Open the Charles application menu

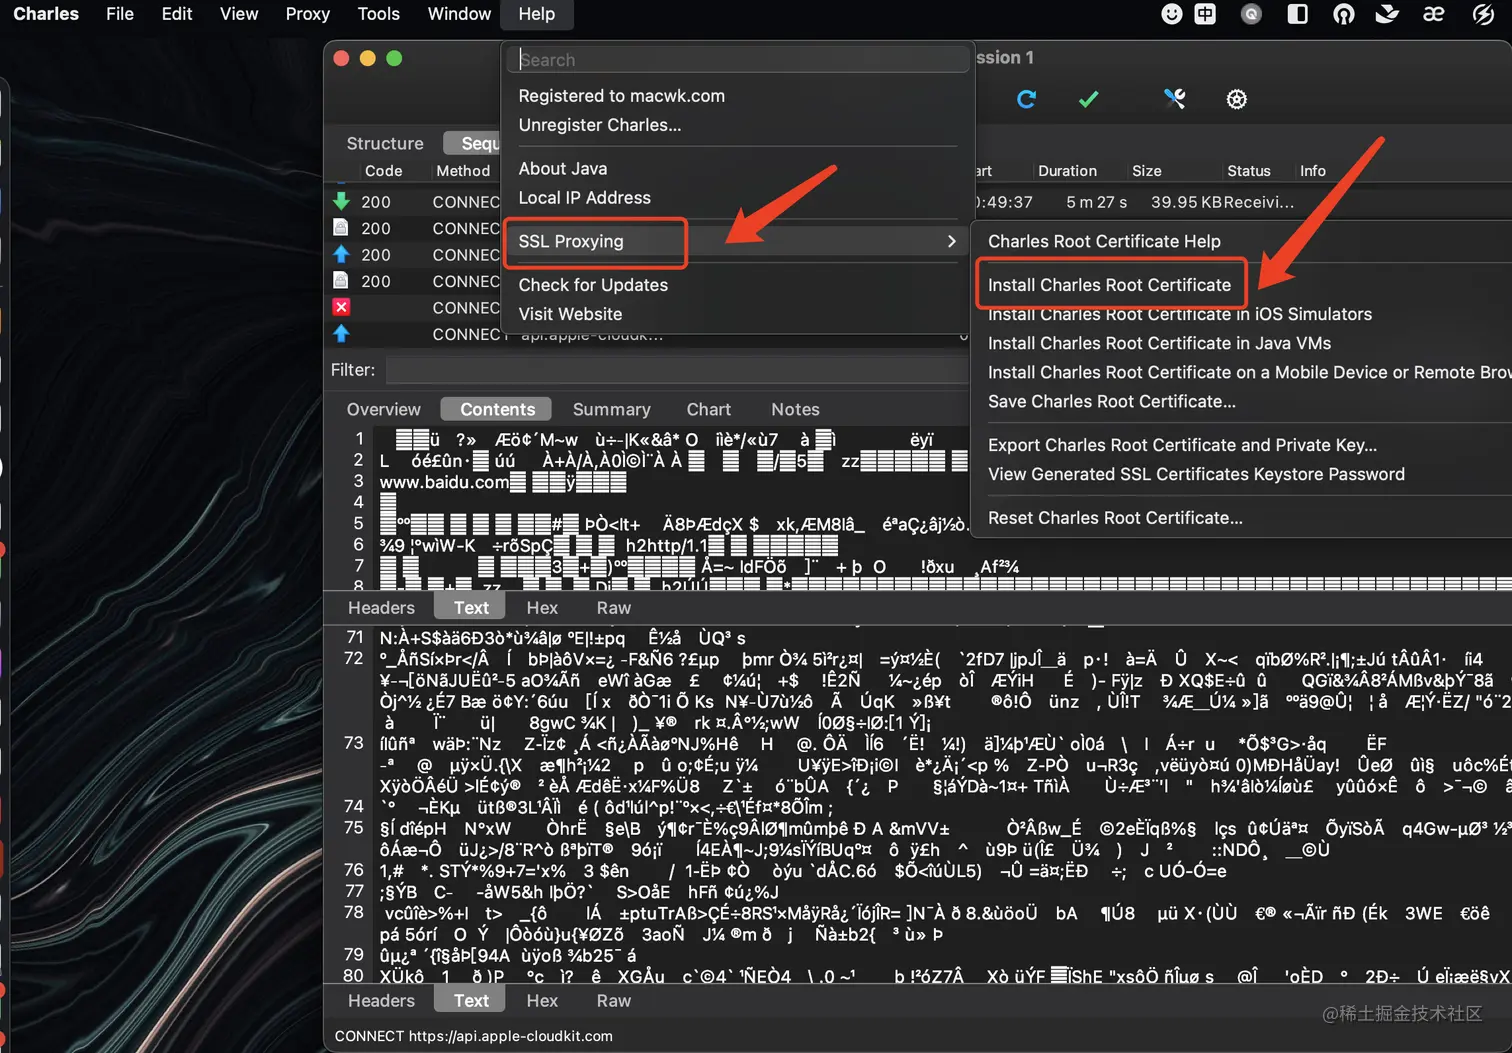tap(46, 14)
